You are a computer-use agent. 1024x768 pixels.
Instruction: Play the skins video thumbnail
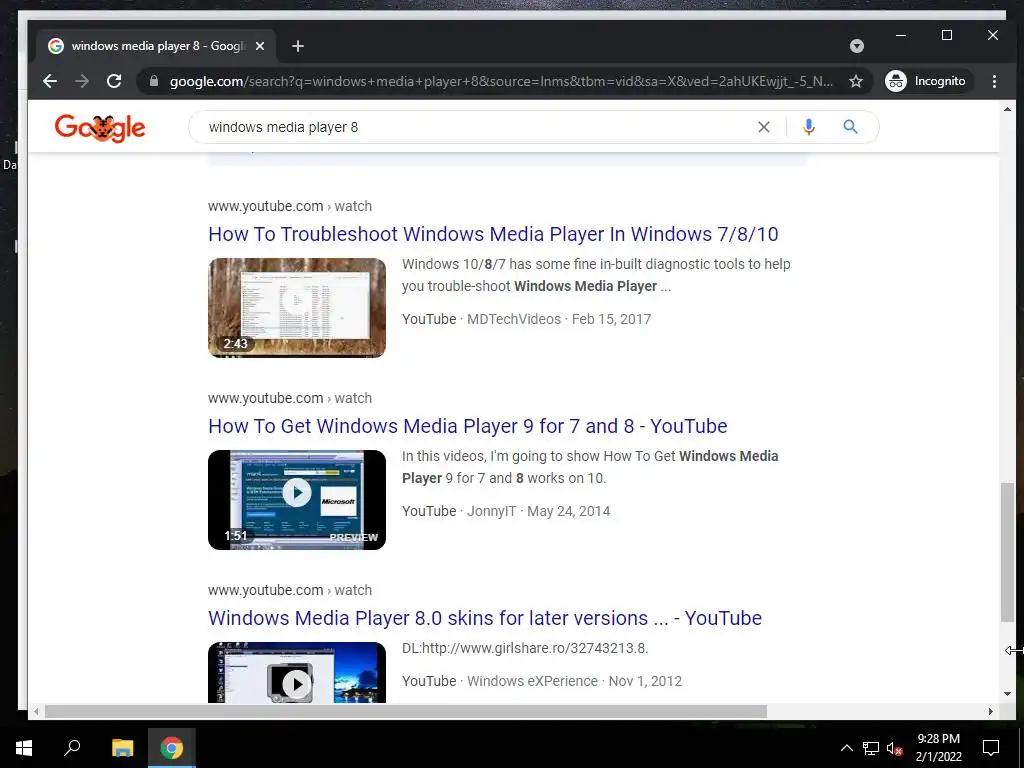[x=297, y=673]
